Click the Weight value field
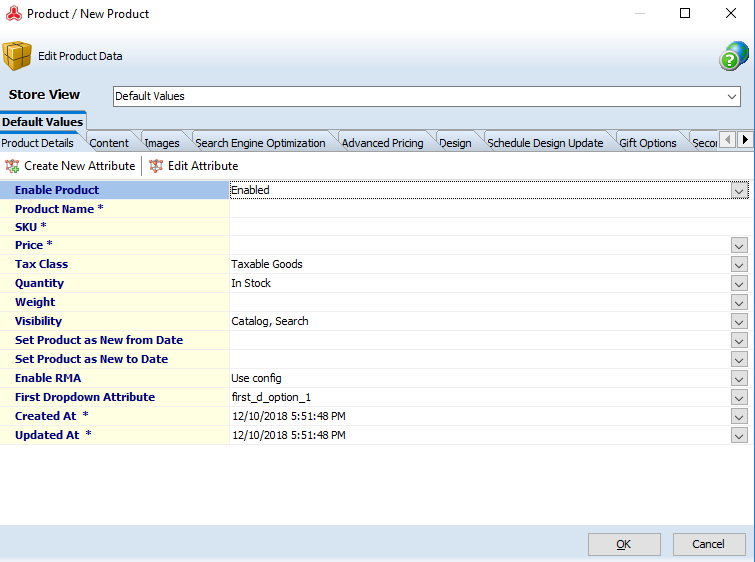This screenshot has height=562, width=755. [x=480, y=302]
